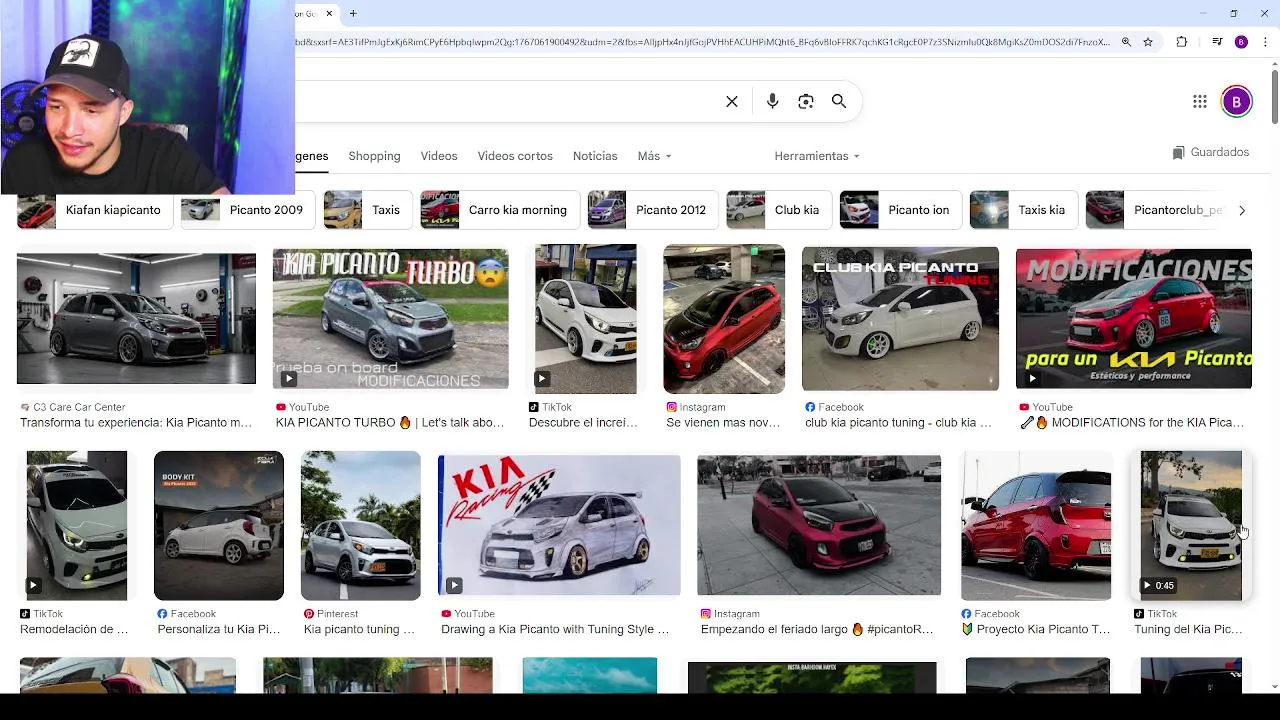This screenshot has height=720, width=1280.
Task: Open the Google account avatar menu
Action: coord(1237,102)
